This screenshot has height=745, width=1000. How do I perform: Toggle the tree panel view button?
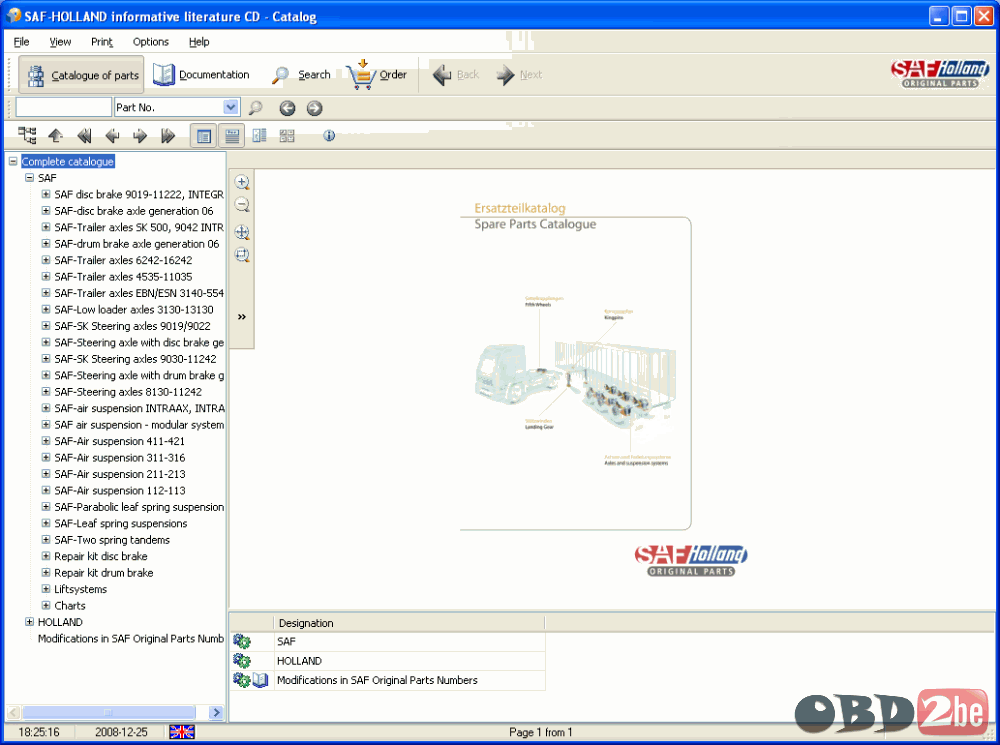point(204,135)
